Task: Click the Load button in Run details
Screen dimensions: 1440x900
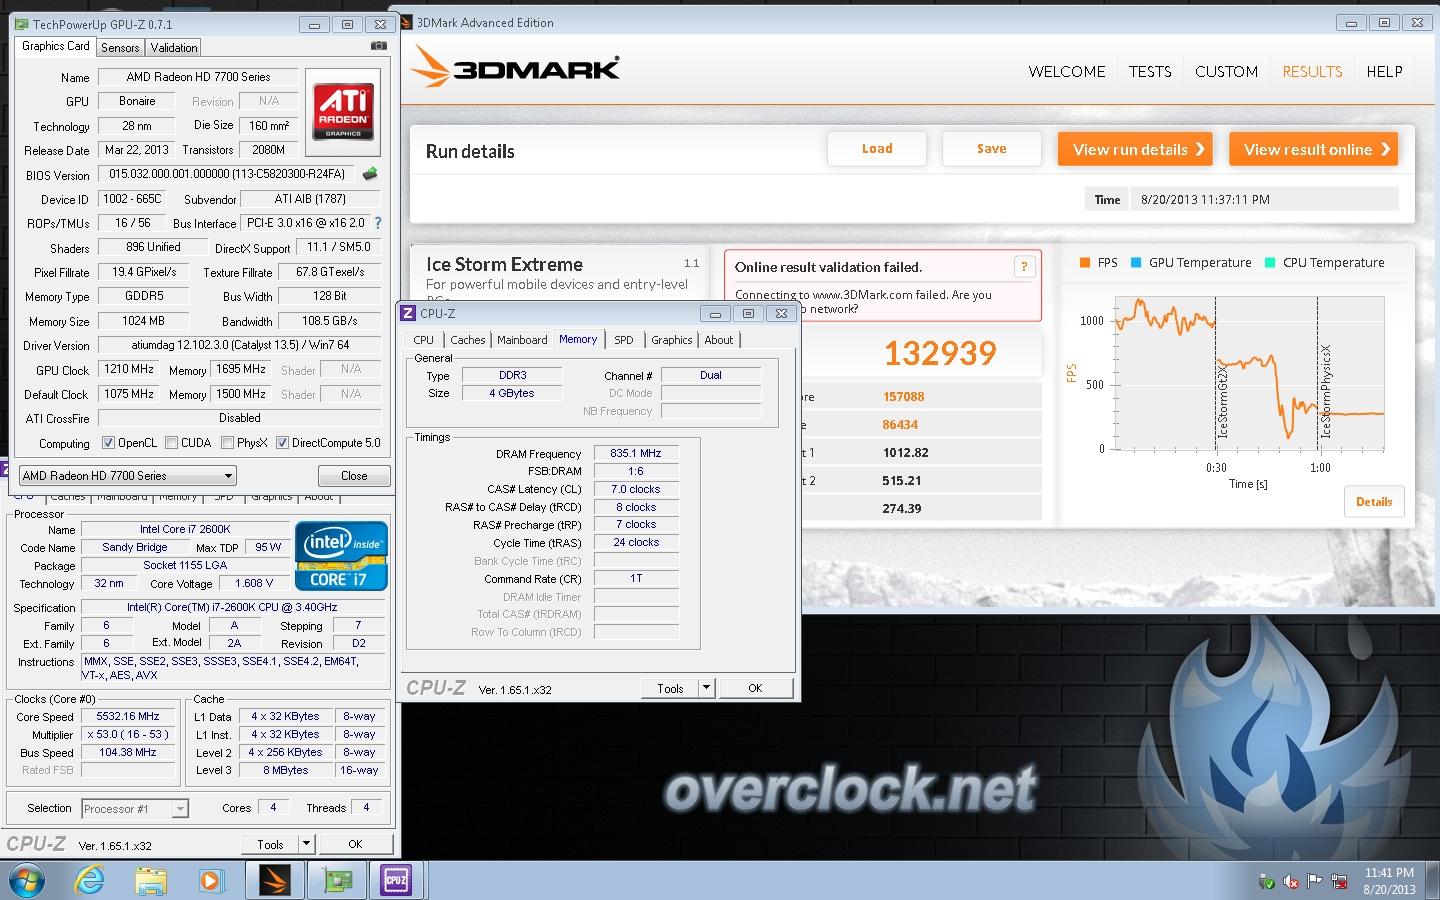Action: [x=877, y=149]
